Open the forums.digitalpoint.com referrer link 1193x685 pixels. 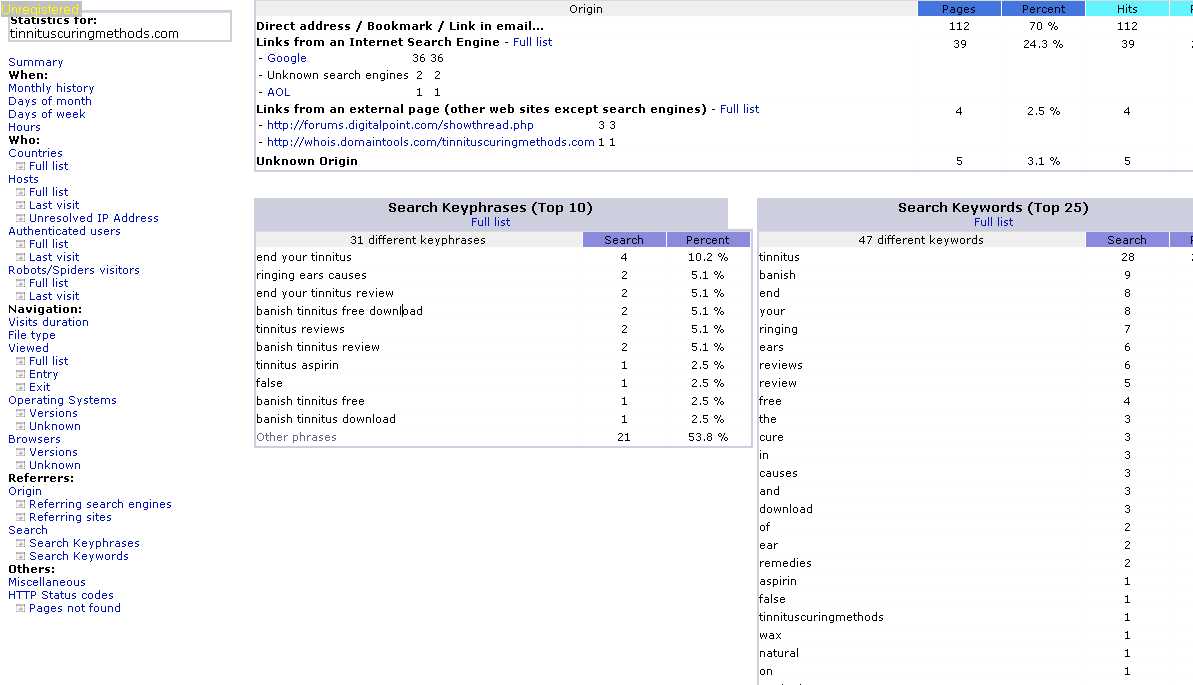[400, 125]
